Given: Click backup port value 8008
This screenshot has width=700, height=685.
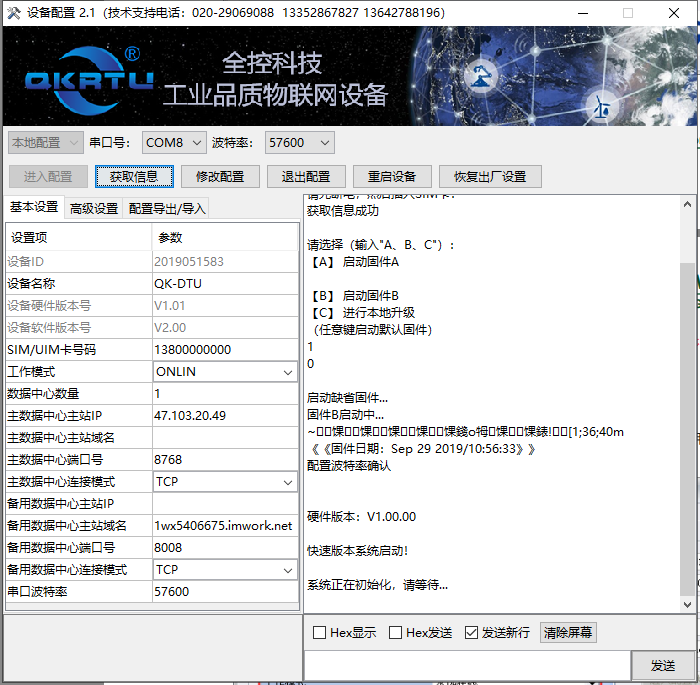Looking at the screenshot, I should pos(225,548).
